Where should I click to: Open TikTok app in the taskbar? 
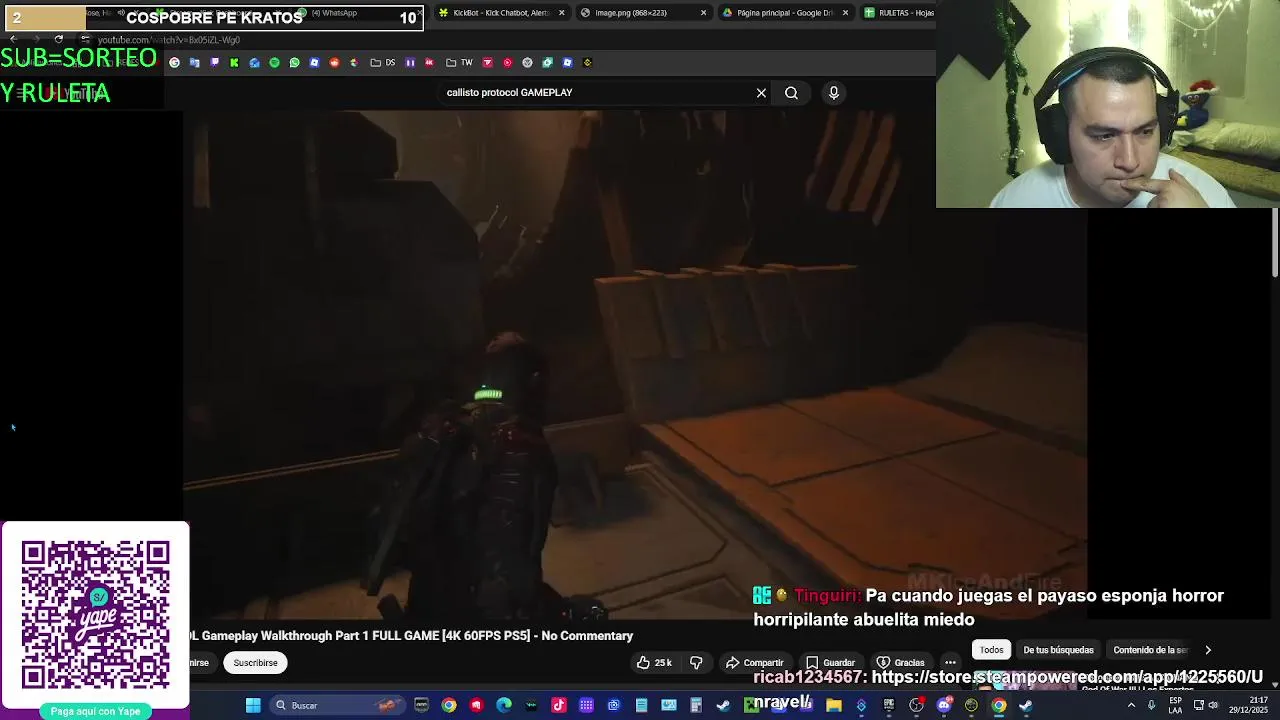coord(558,705)
